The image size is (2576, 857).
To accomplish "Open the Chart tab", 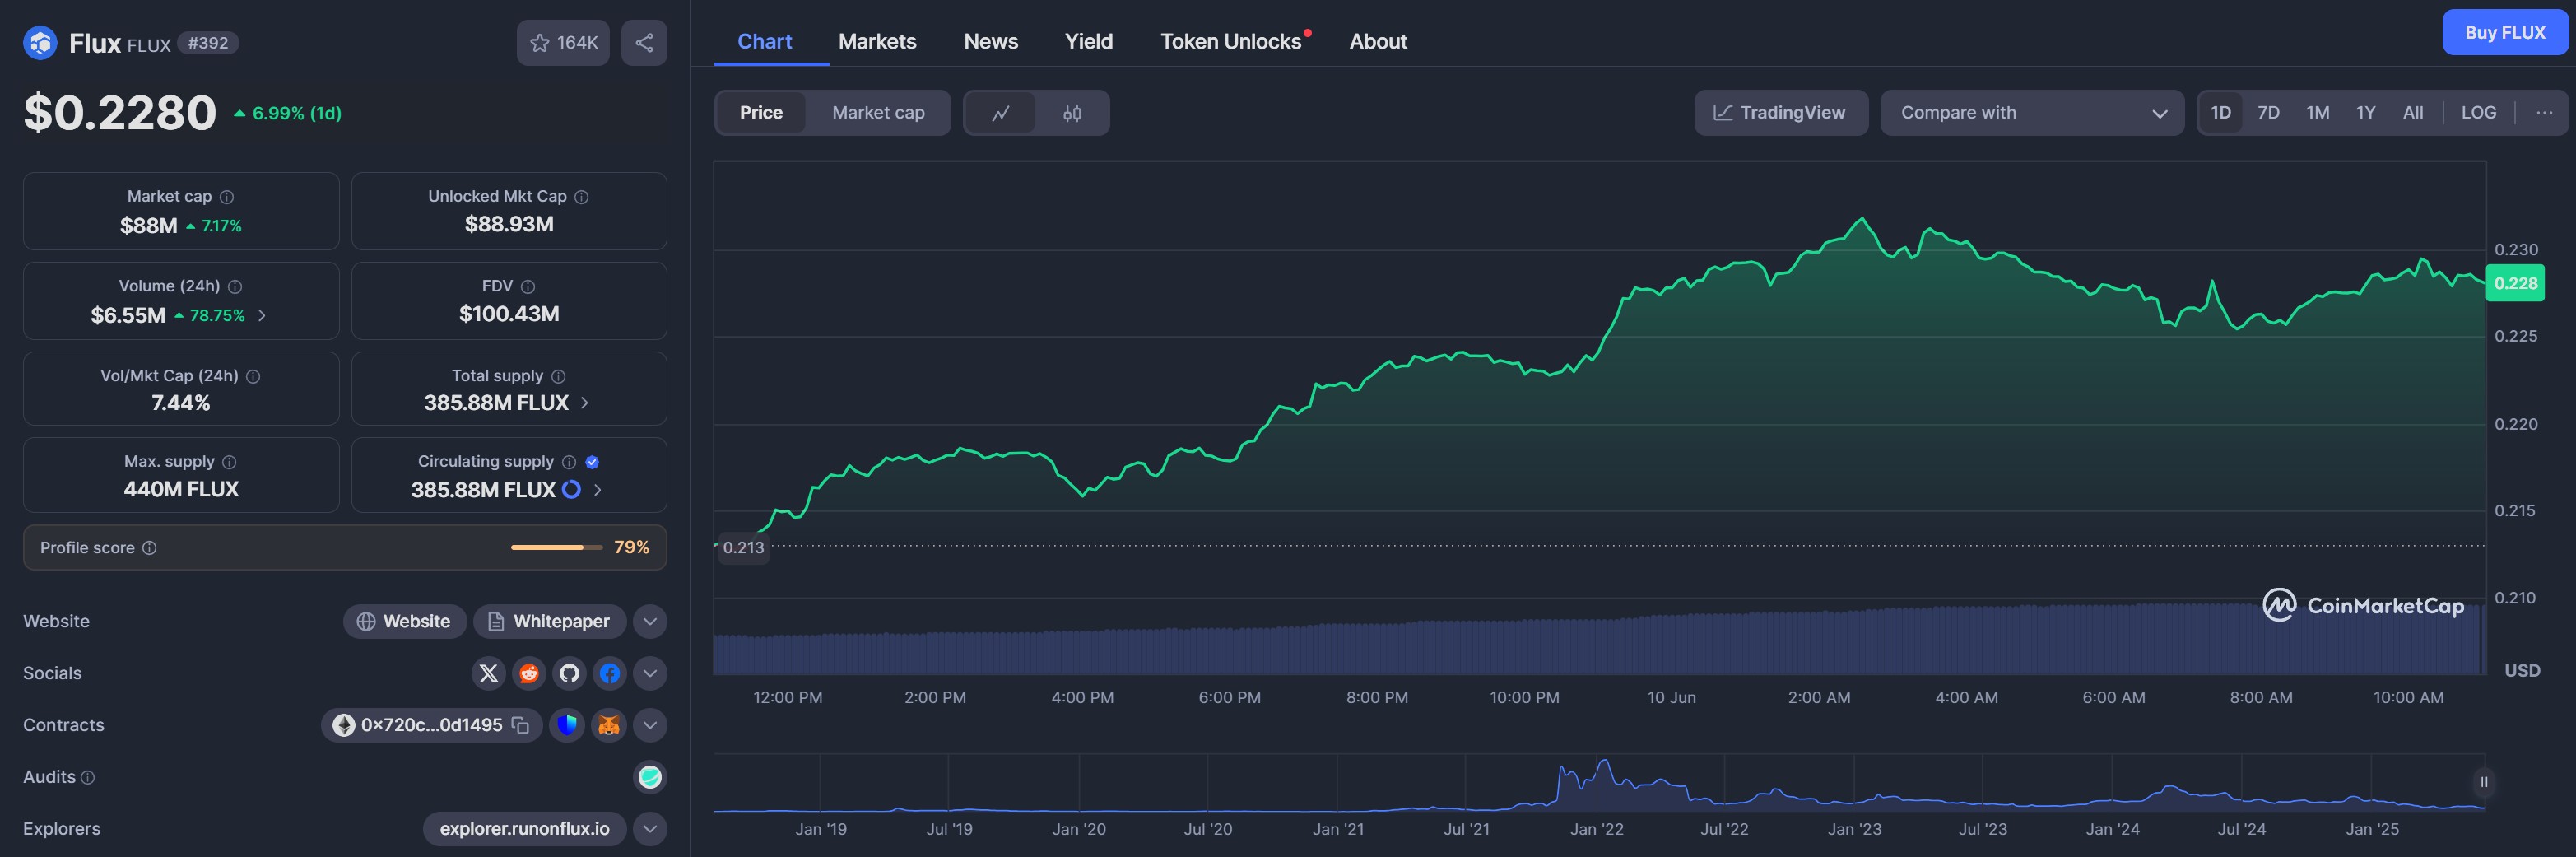I will pyautogui.click(x=764, y=42).
